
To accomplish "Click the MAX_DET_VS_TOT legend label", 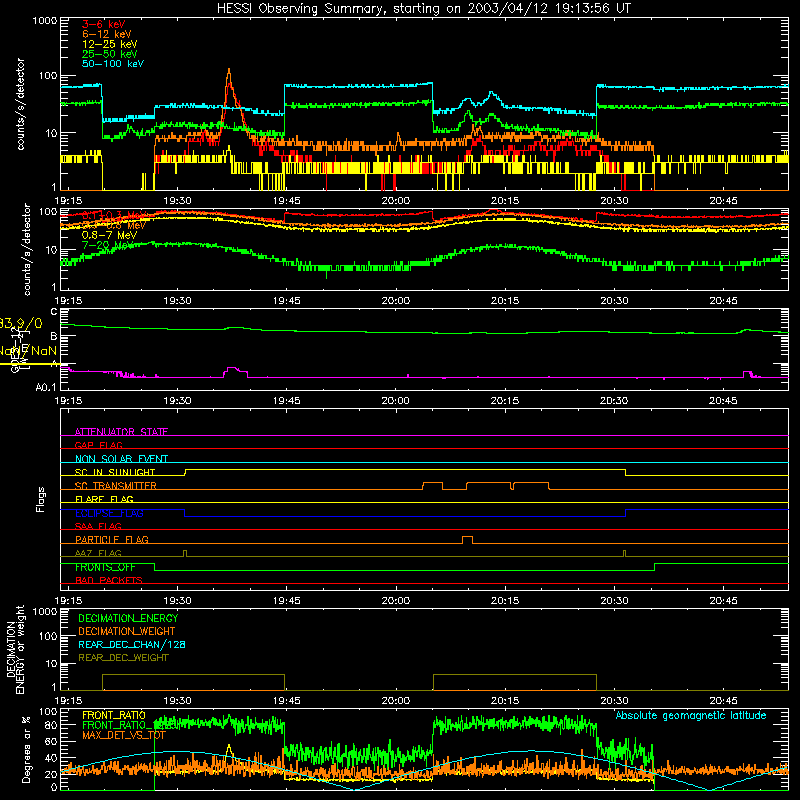I will point(124,735).
